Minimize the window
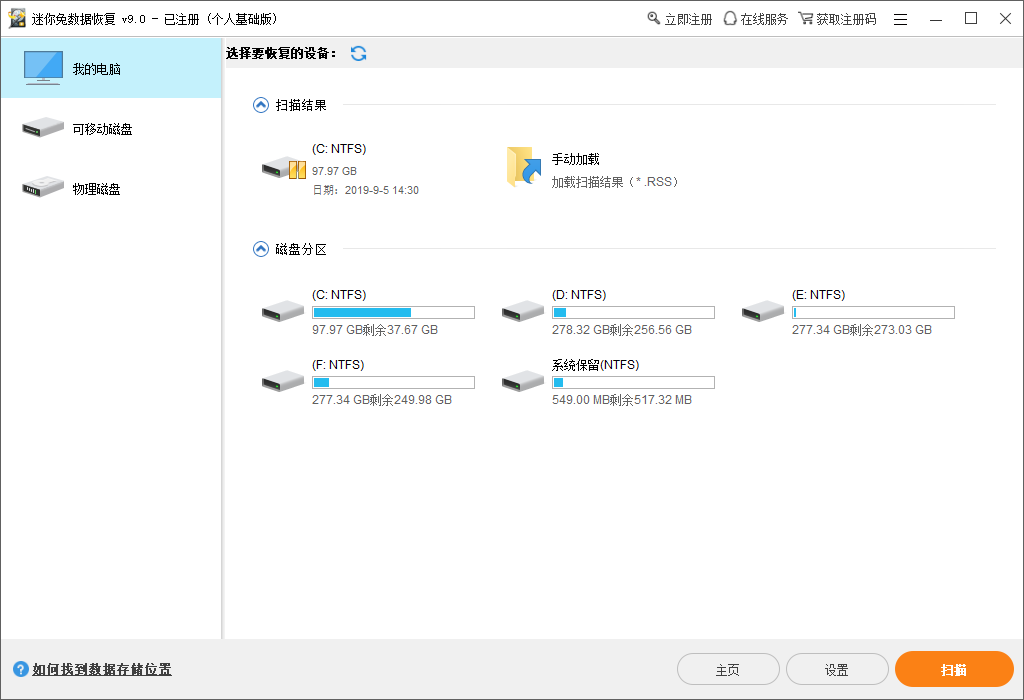The image size is (1024, 700). click(x=936, y=20)
